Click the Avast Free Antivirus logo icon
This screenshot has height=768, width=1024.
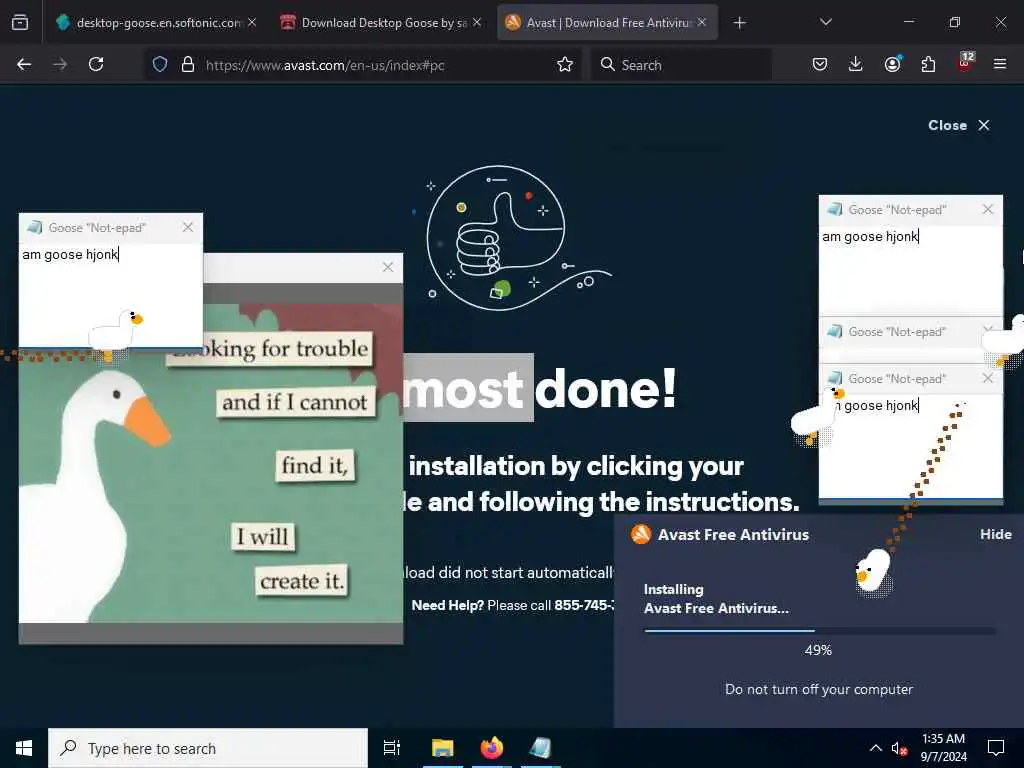point(641,534)
